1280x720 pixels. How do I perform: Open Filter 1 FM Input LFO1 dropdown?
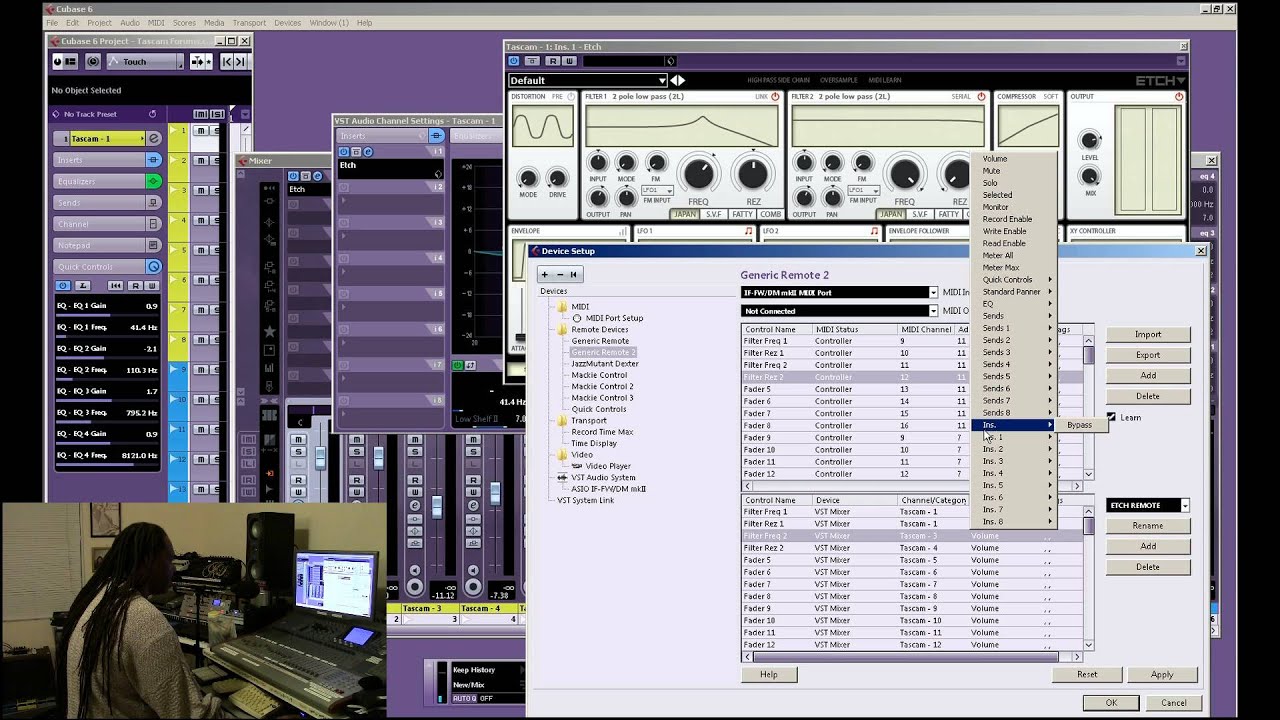click(x=657, y=190)
